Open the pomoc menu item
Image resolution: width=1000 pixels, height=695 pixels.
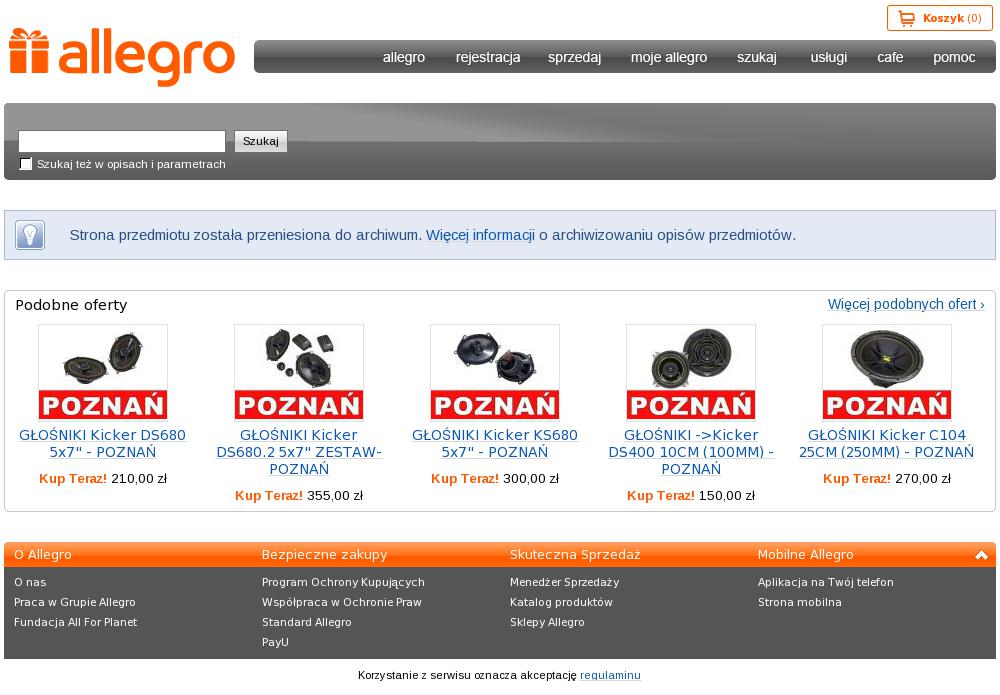pos(954,57)
